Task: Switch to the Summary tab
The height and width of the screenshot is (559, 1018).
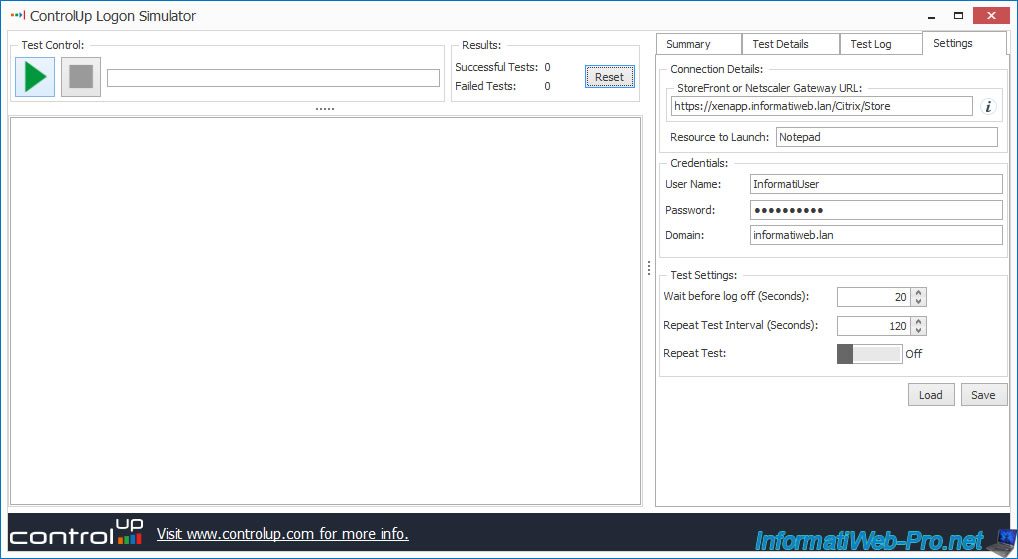Action: (x=699, y=44)
